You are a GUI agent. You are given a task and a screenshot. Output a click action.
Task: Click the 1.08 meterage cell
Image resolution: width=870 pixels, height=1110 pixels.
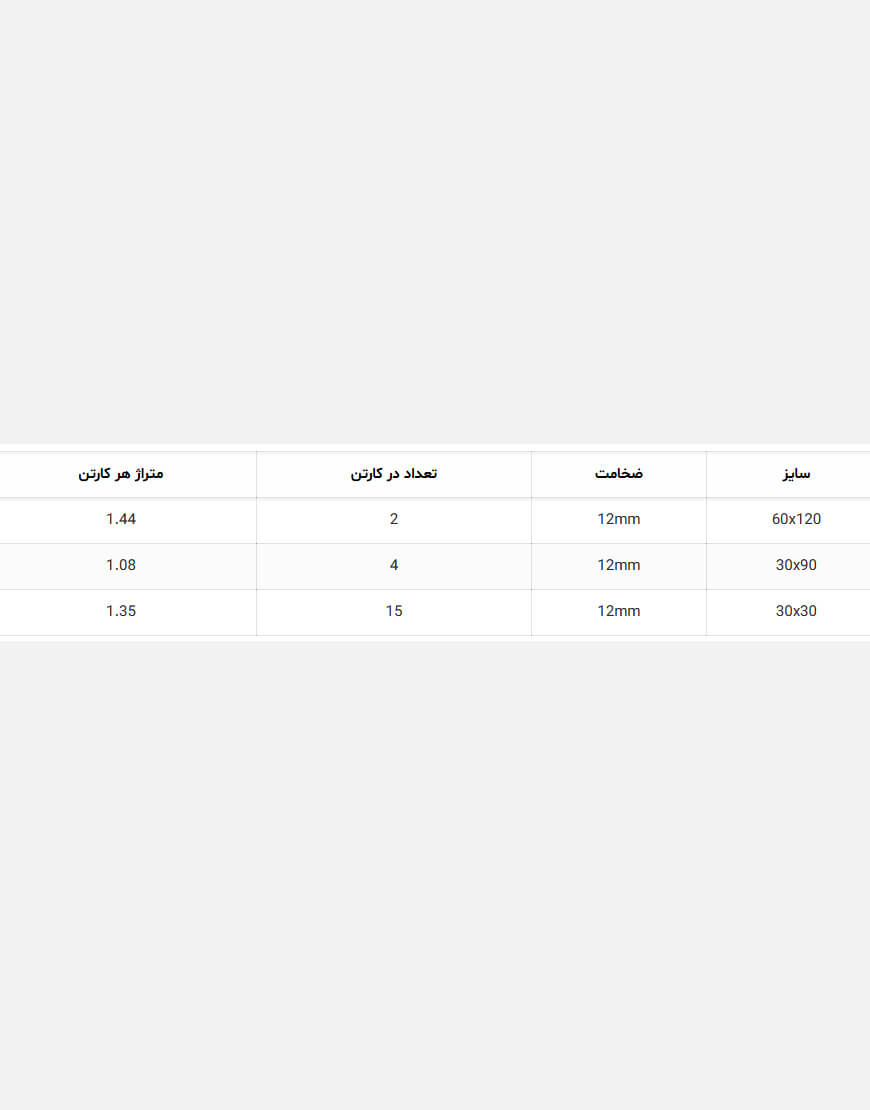[x=121, y=565]
